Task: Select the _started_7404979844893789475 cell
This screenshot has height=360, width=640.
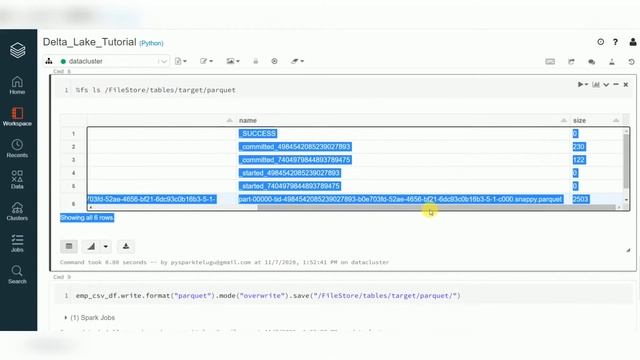Action: point(290,186)
